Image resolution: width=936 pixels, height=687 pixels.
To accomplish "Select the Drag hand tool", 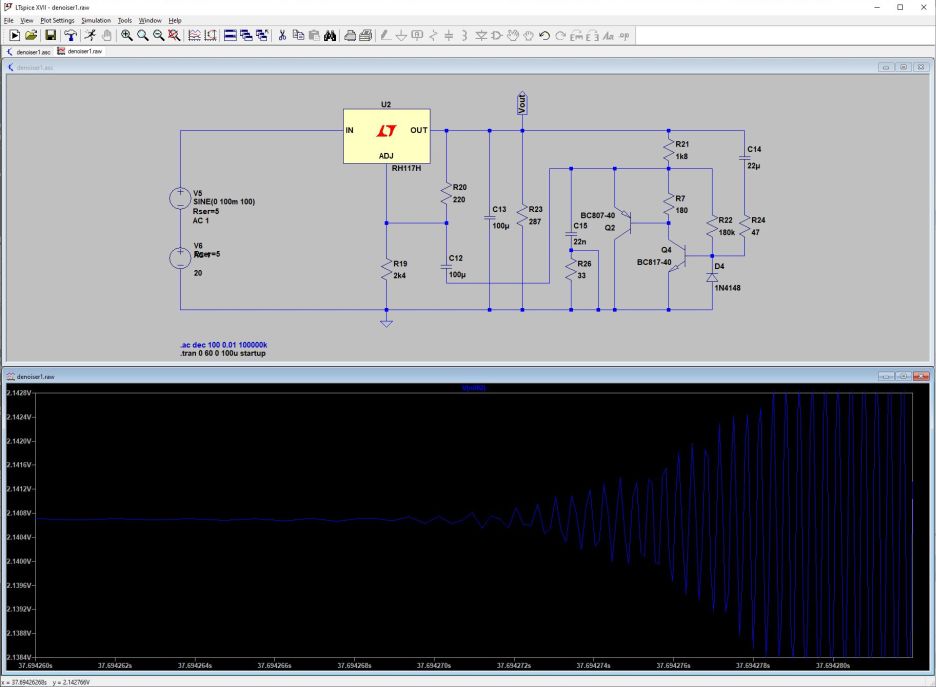I will [528, 36].
